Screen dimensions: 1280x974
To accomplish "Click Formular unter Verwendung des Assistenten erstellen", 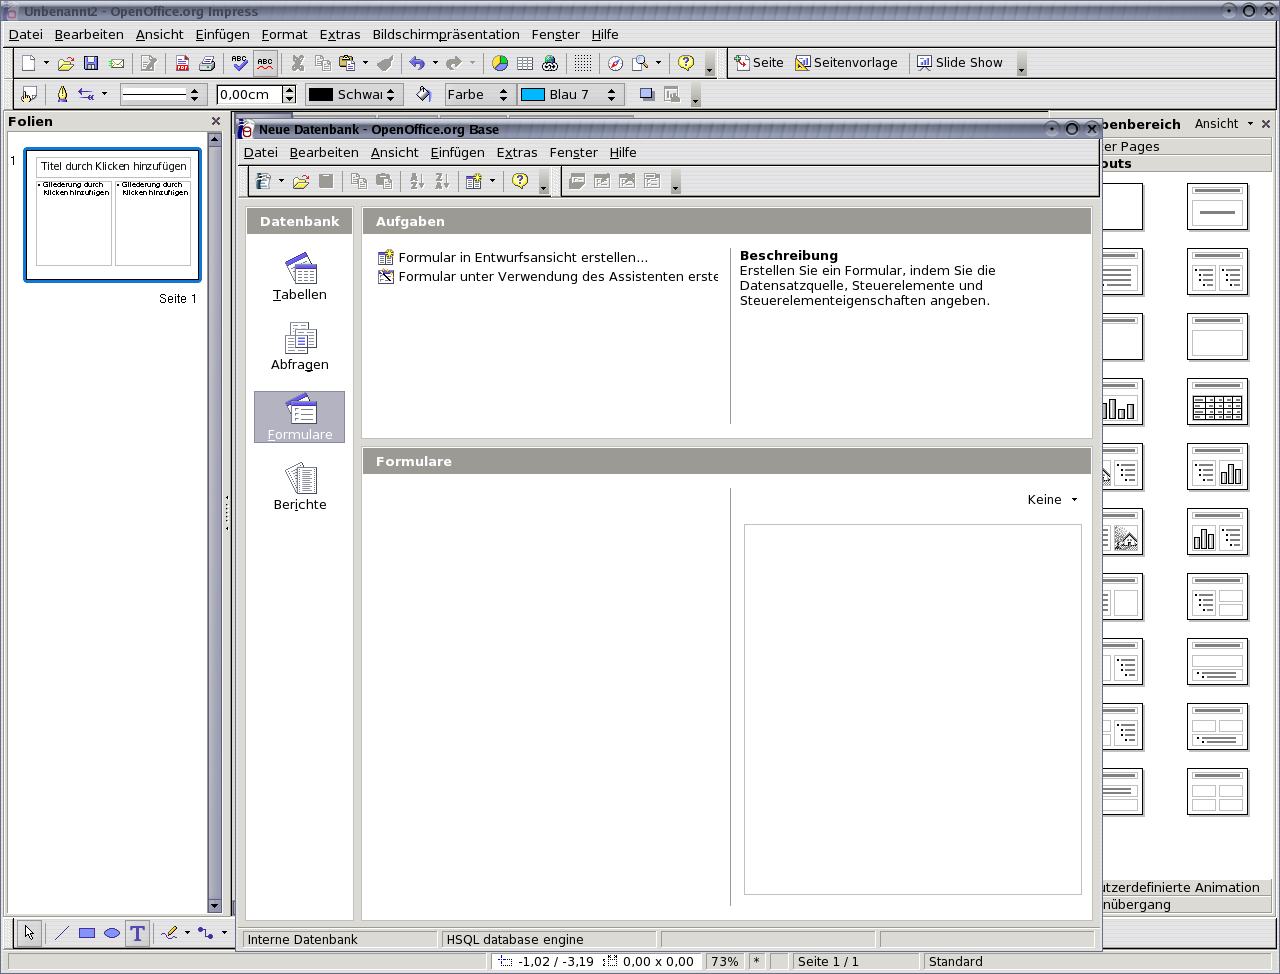I will [548, 276].
